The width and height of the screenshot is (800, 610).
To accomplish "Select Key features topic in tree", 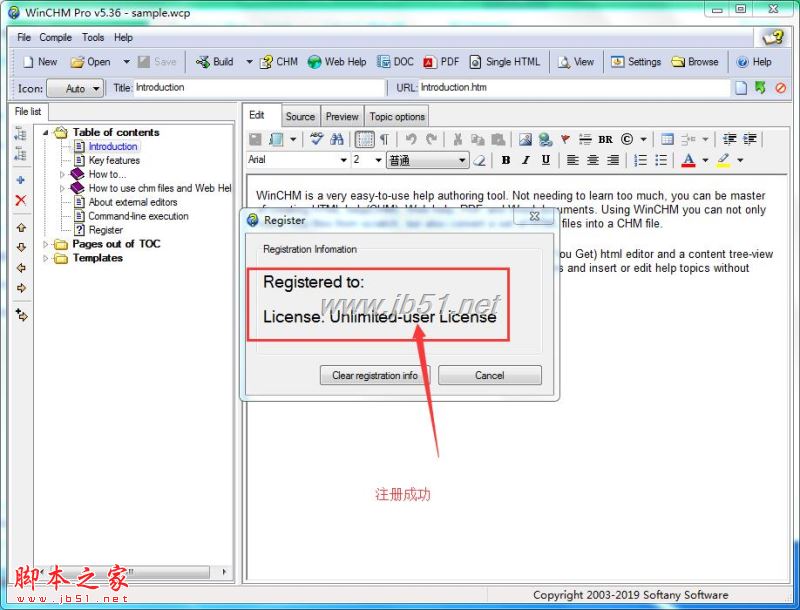I will tap(114, 160).
